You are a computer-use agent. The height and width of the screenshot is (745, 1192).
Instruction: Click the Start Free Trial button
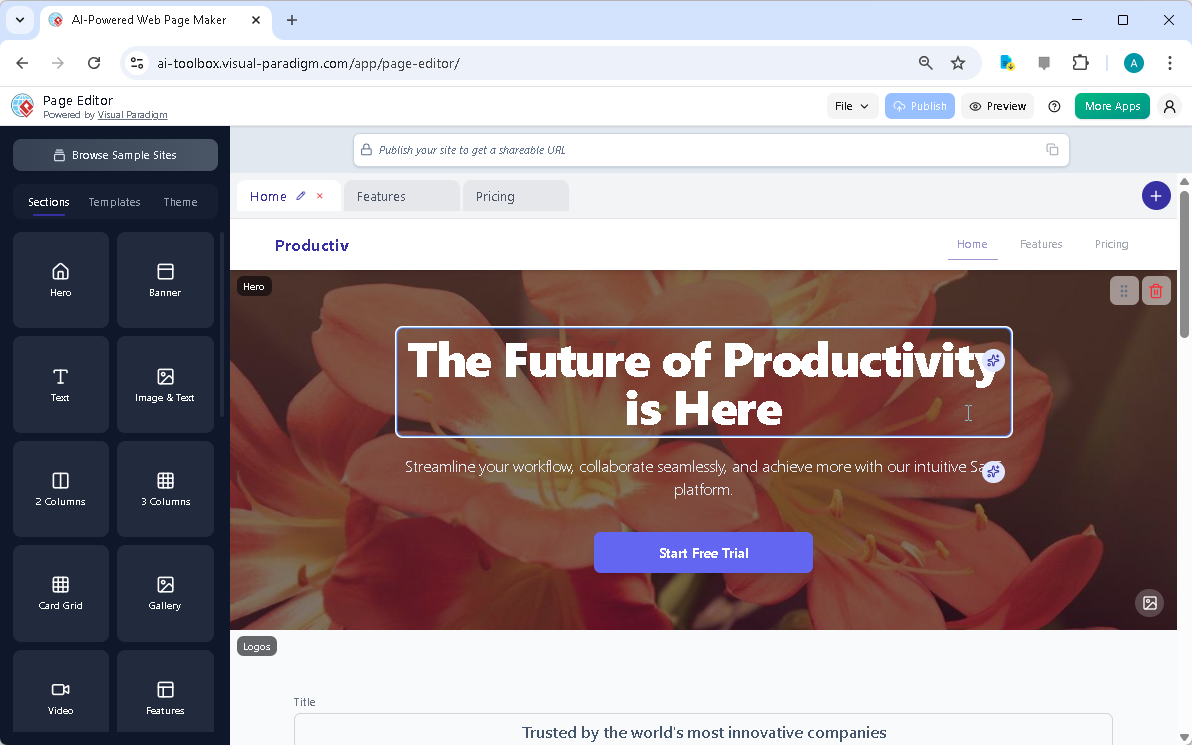pos(703,552)
